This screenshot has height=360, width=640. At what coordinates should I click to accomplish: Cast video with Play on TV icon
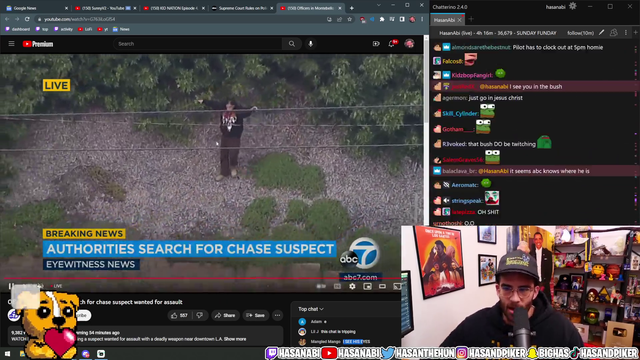pyautogui.click(x=397, y=287)
